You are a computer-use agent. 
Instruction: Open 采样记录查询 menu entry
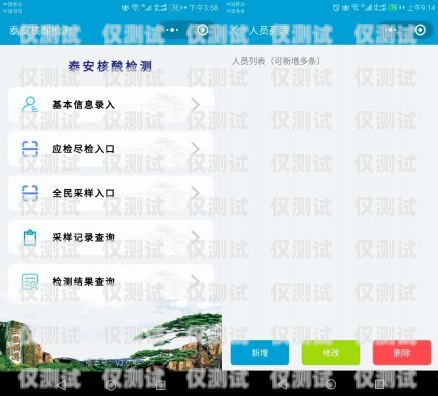point(111,237)
